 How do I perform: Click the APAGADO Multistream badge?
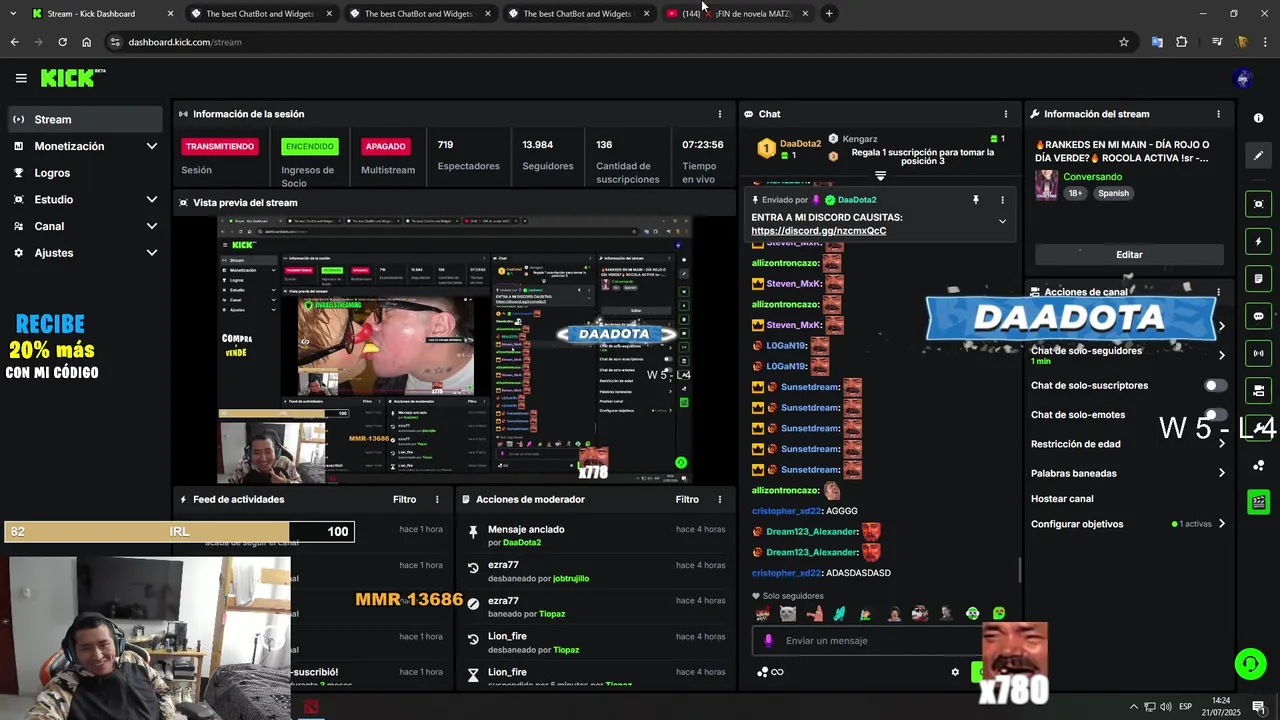pyautogui.click(x=385, y=146)
